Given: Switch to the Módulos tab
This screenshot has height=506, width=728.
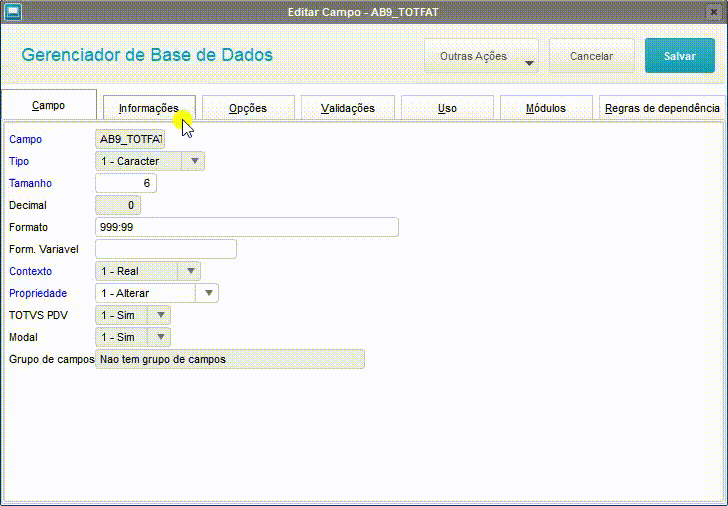Looking at the screenshot, I should [x=546, y=108].
